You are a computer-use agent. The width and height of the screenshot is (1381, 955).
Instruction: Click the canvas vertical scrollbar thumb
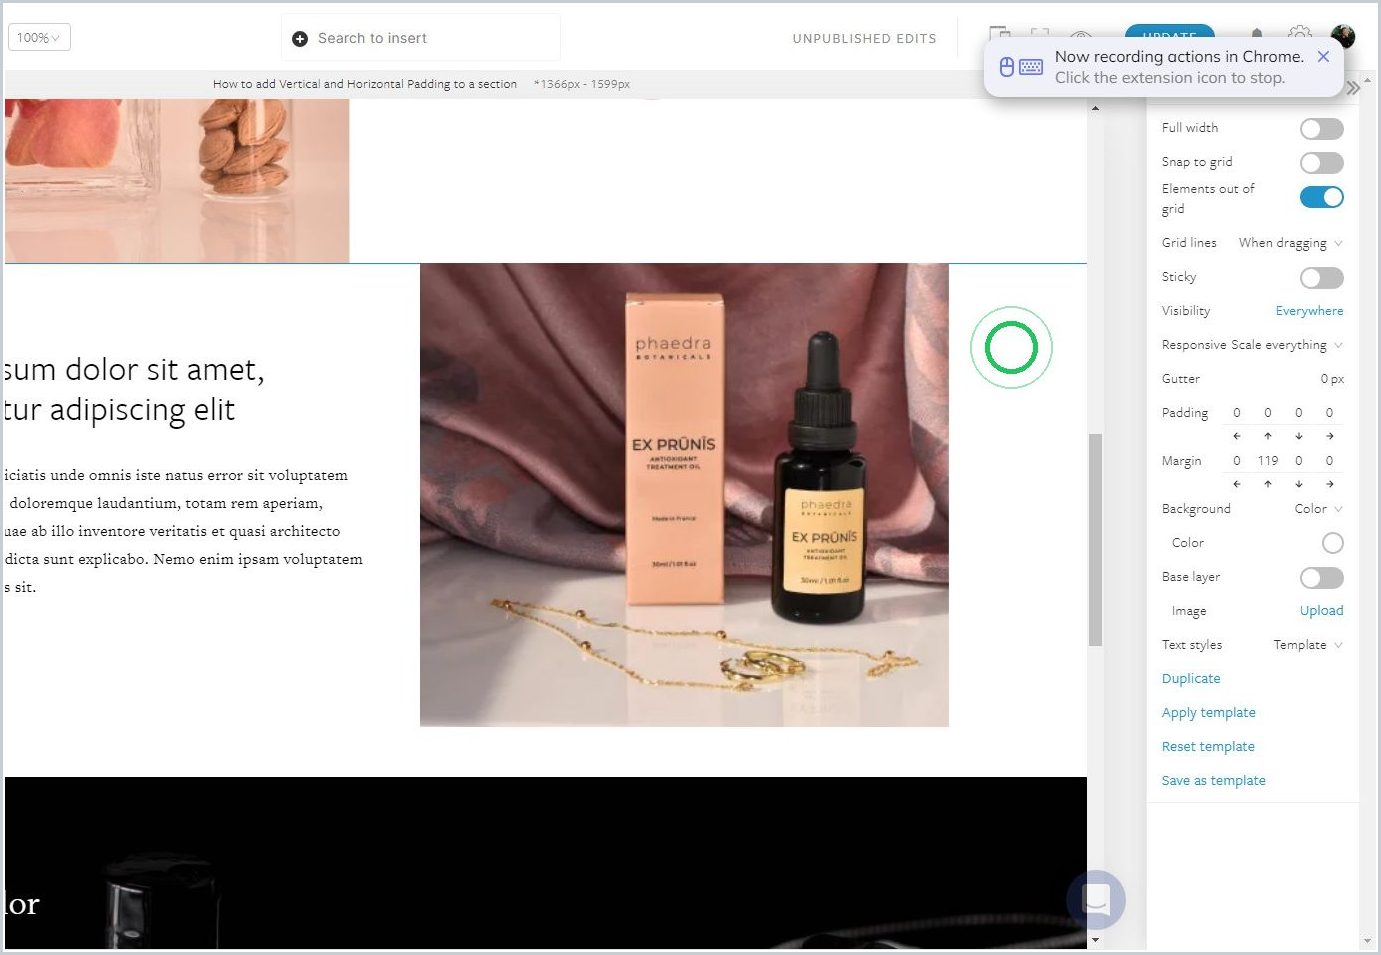pyautogui.click(x=1095, y=540)
